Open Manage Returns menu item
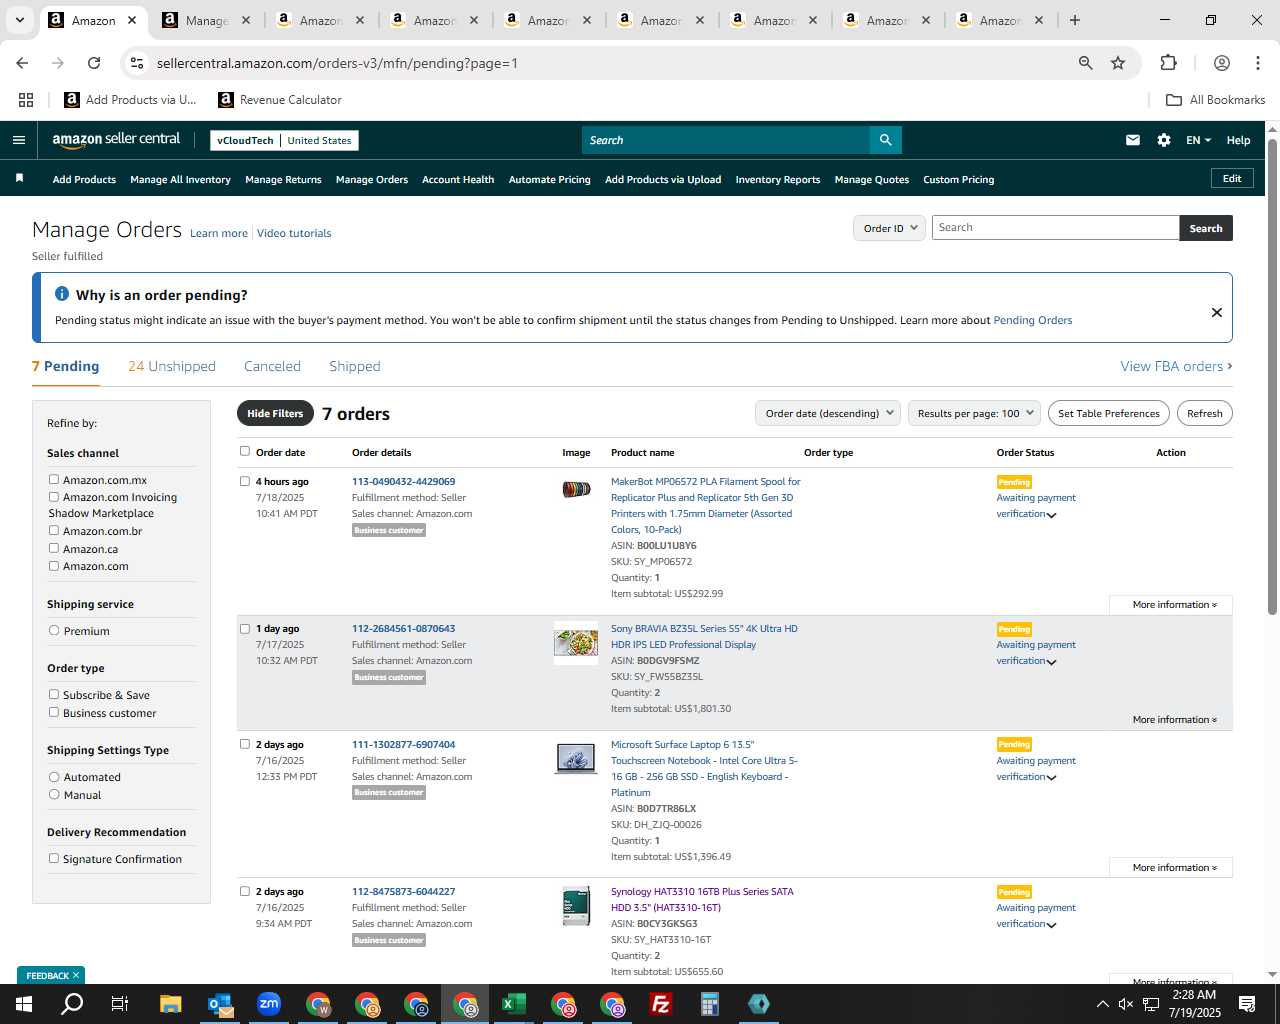The image size is (1280, 1024). coord(283,180)
